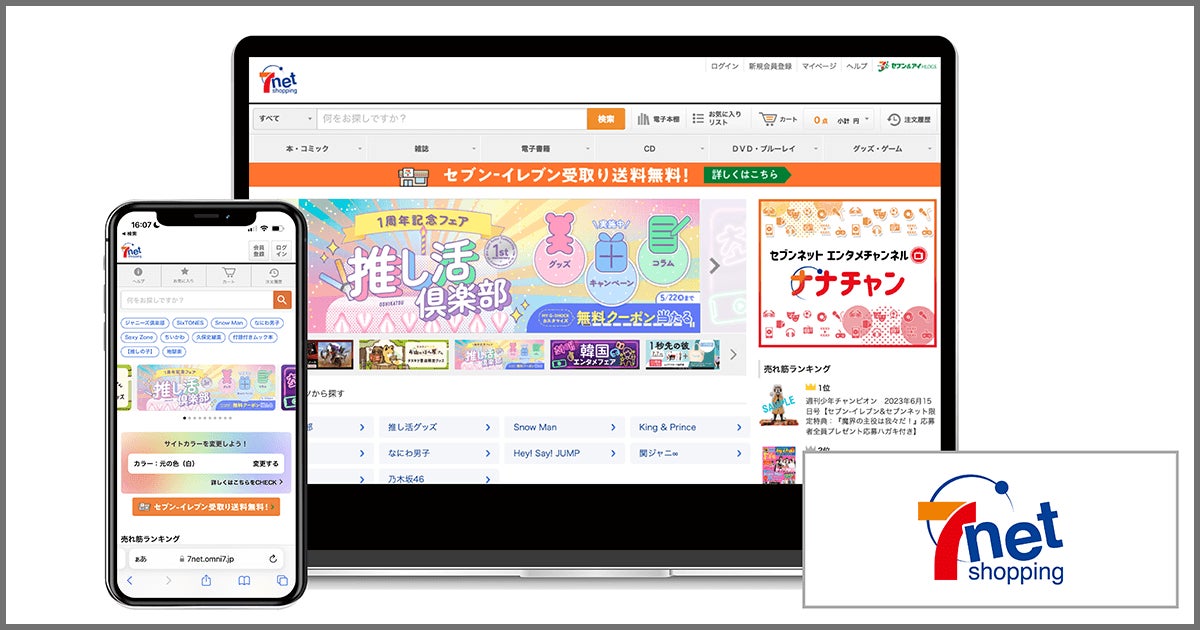The height and width of the screenshot is (630, 1200).
Task: Tap Safari's back arrow on the phone
Action: coord(129,580)
